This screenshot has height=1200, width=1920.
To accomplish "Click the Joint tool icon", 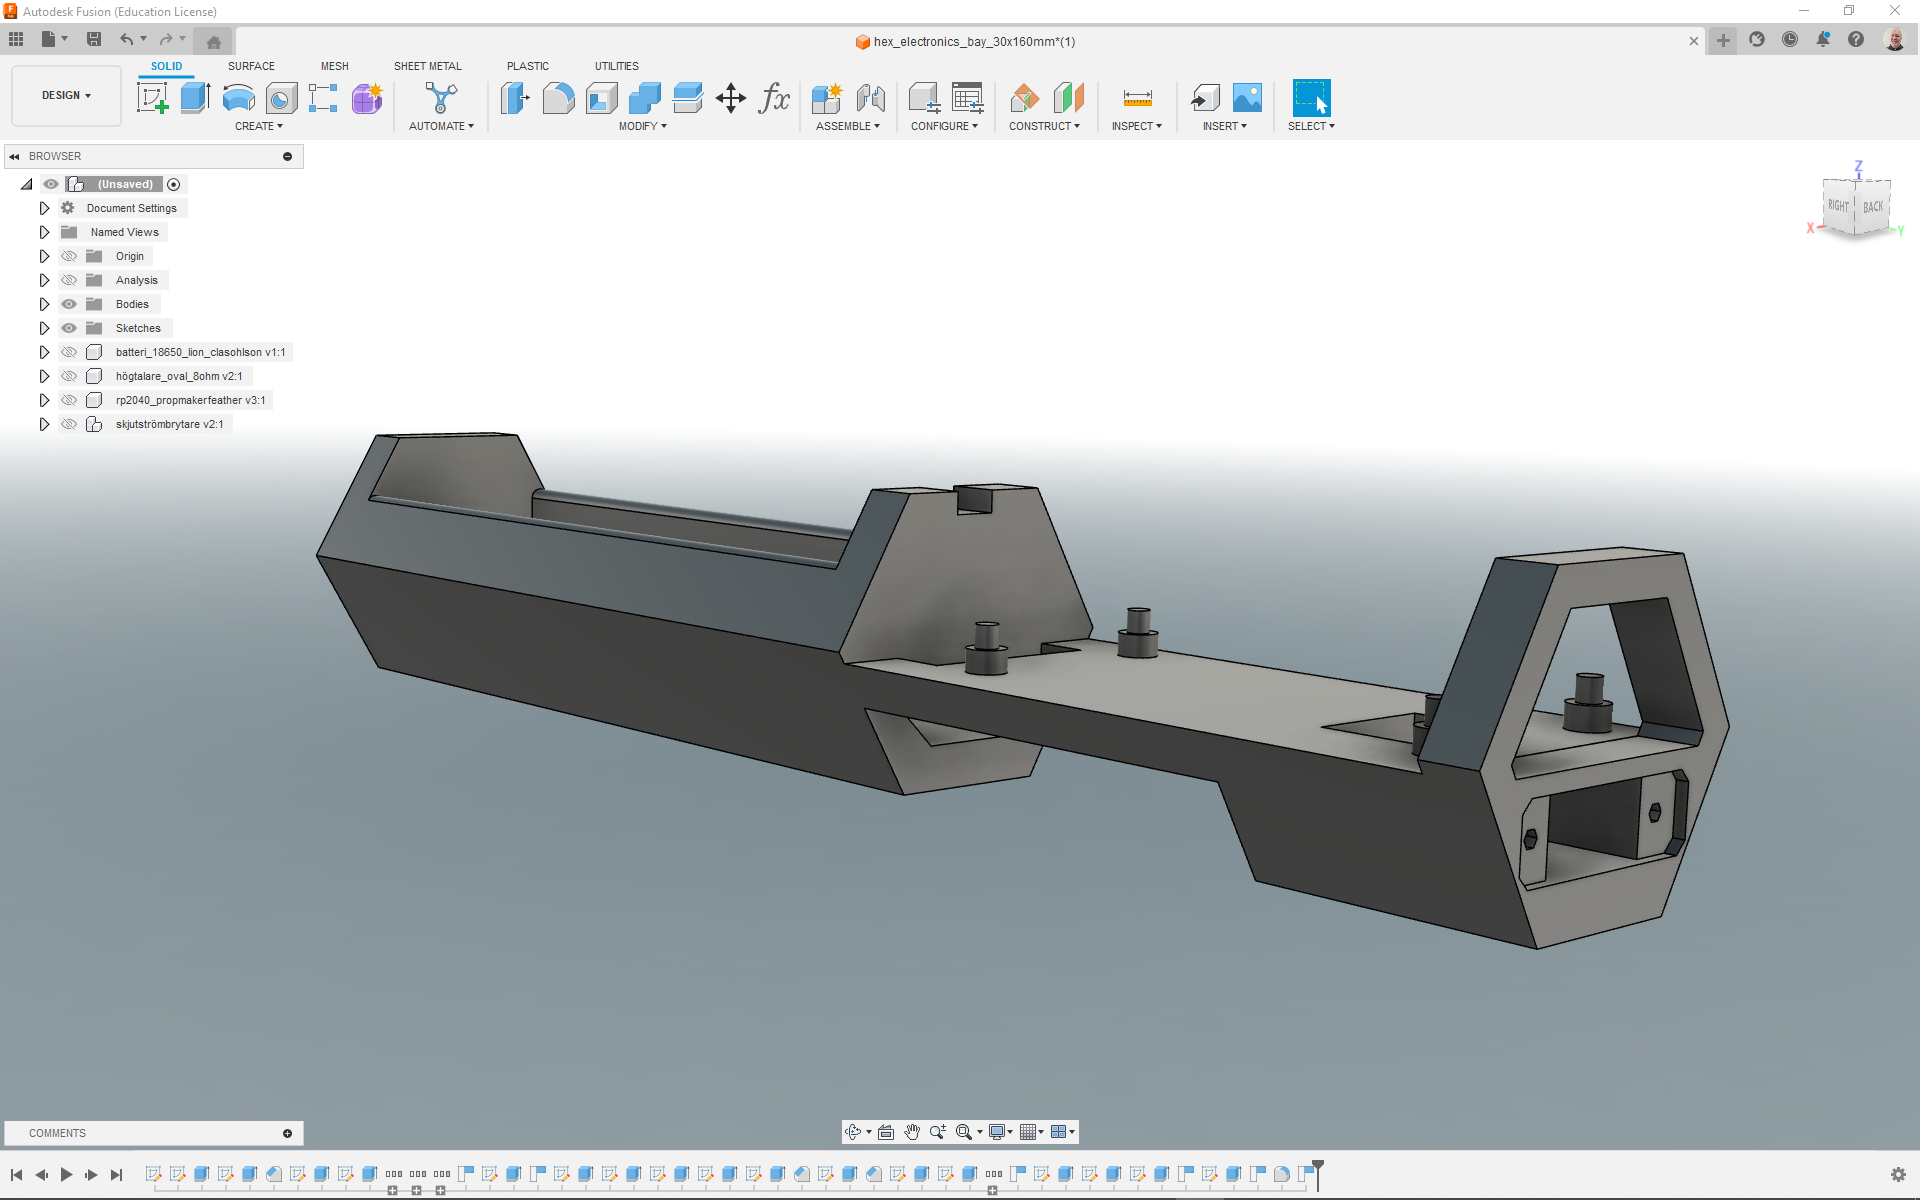I will pyautogui.click(x=870, y=98).
